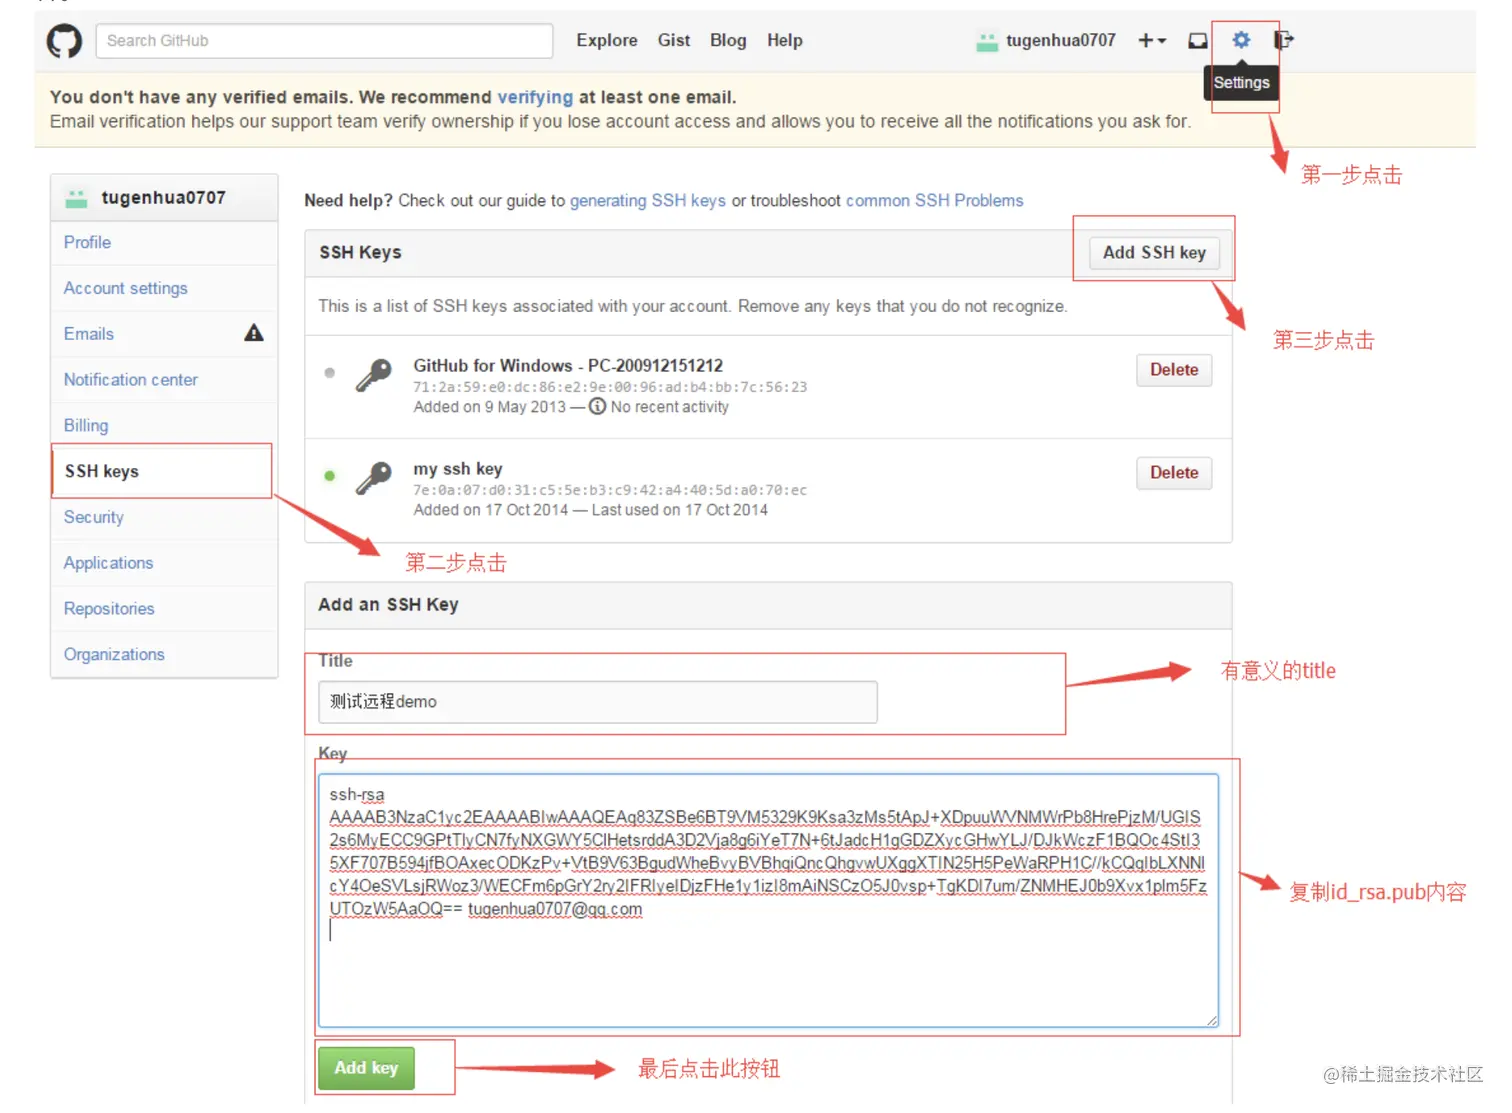Click inside the Key textarea

tap(768, 900)
